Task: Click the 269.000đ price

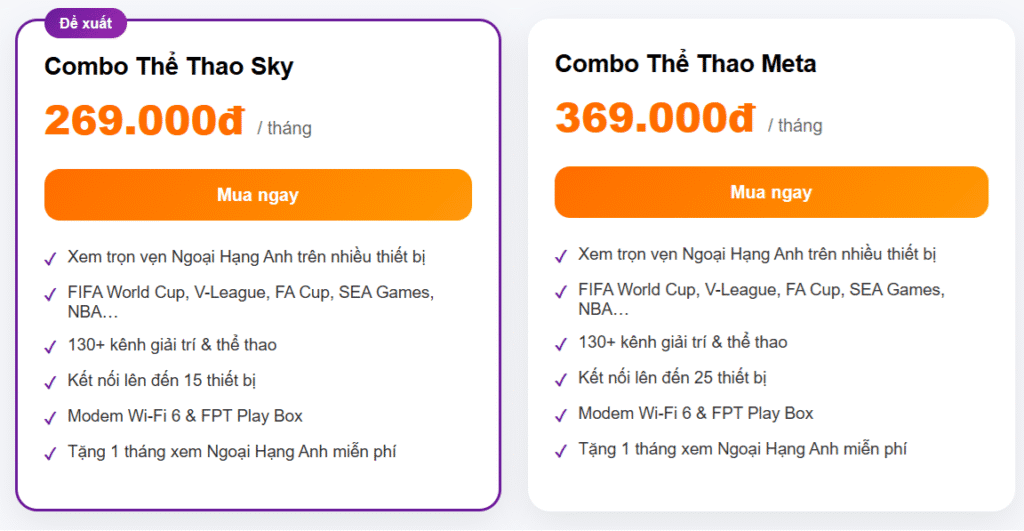Action: click(x=144, y=122)
